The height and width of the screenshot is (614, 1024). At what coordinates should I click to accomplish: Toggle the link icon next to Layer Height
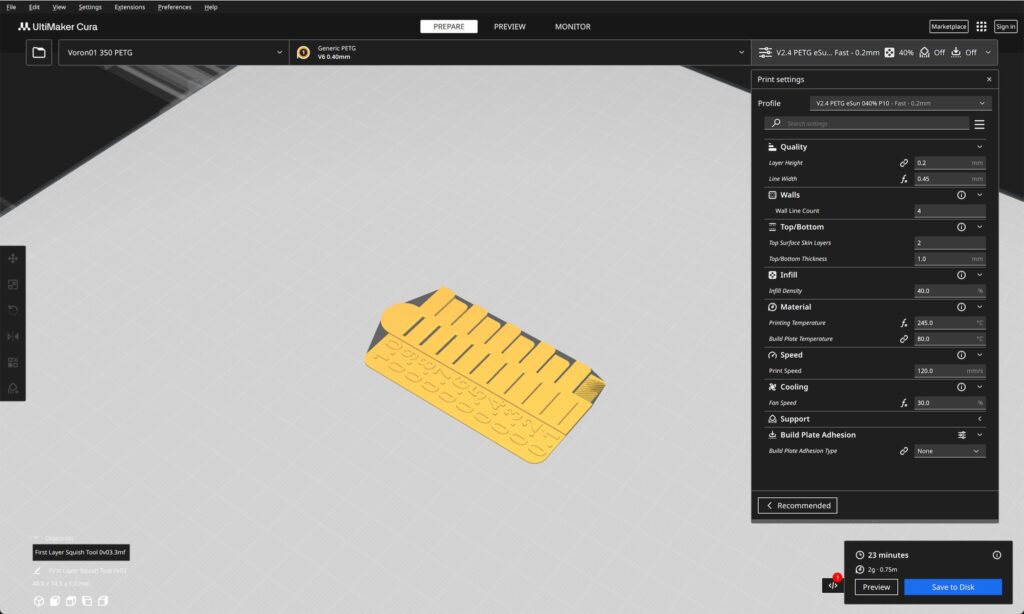pyautogui.click(x=904, y=162)
